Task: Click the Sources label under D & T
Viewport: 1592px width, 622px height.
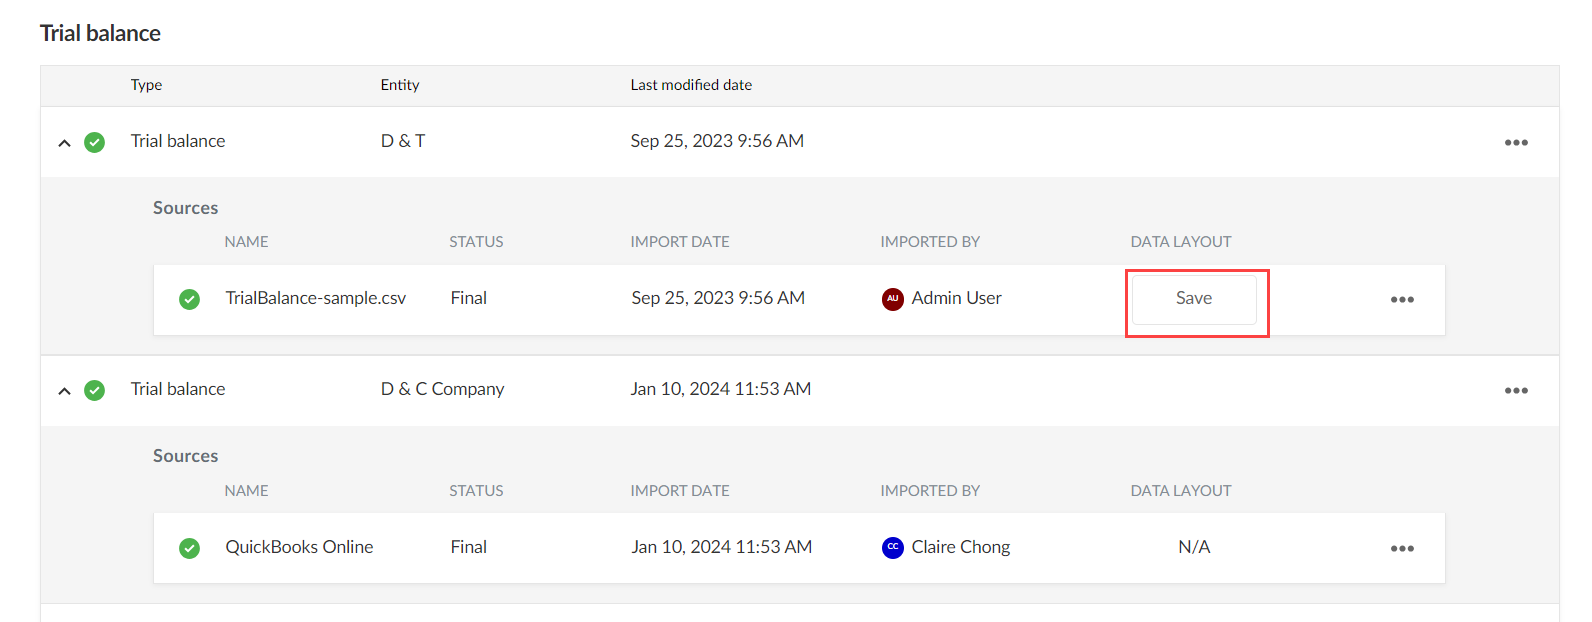Action: 185,208
